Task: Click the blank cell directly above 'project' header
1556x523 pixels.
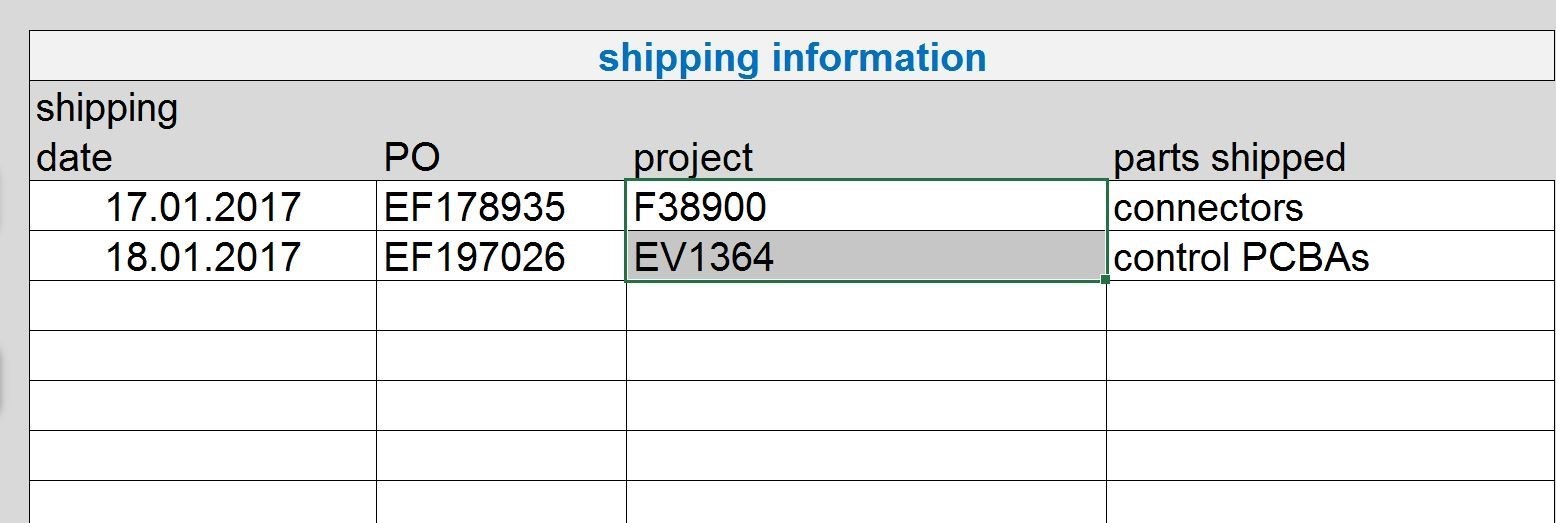Action: pyautogui.click(x=866, y=107)
